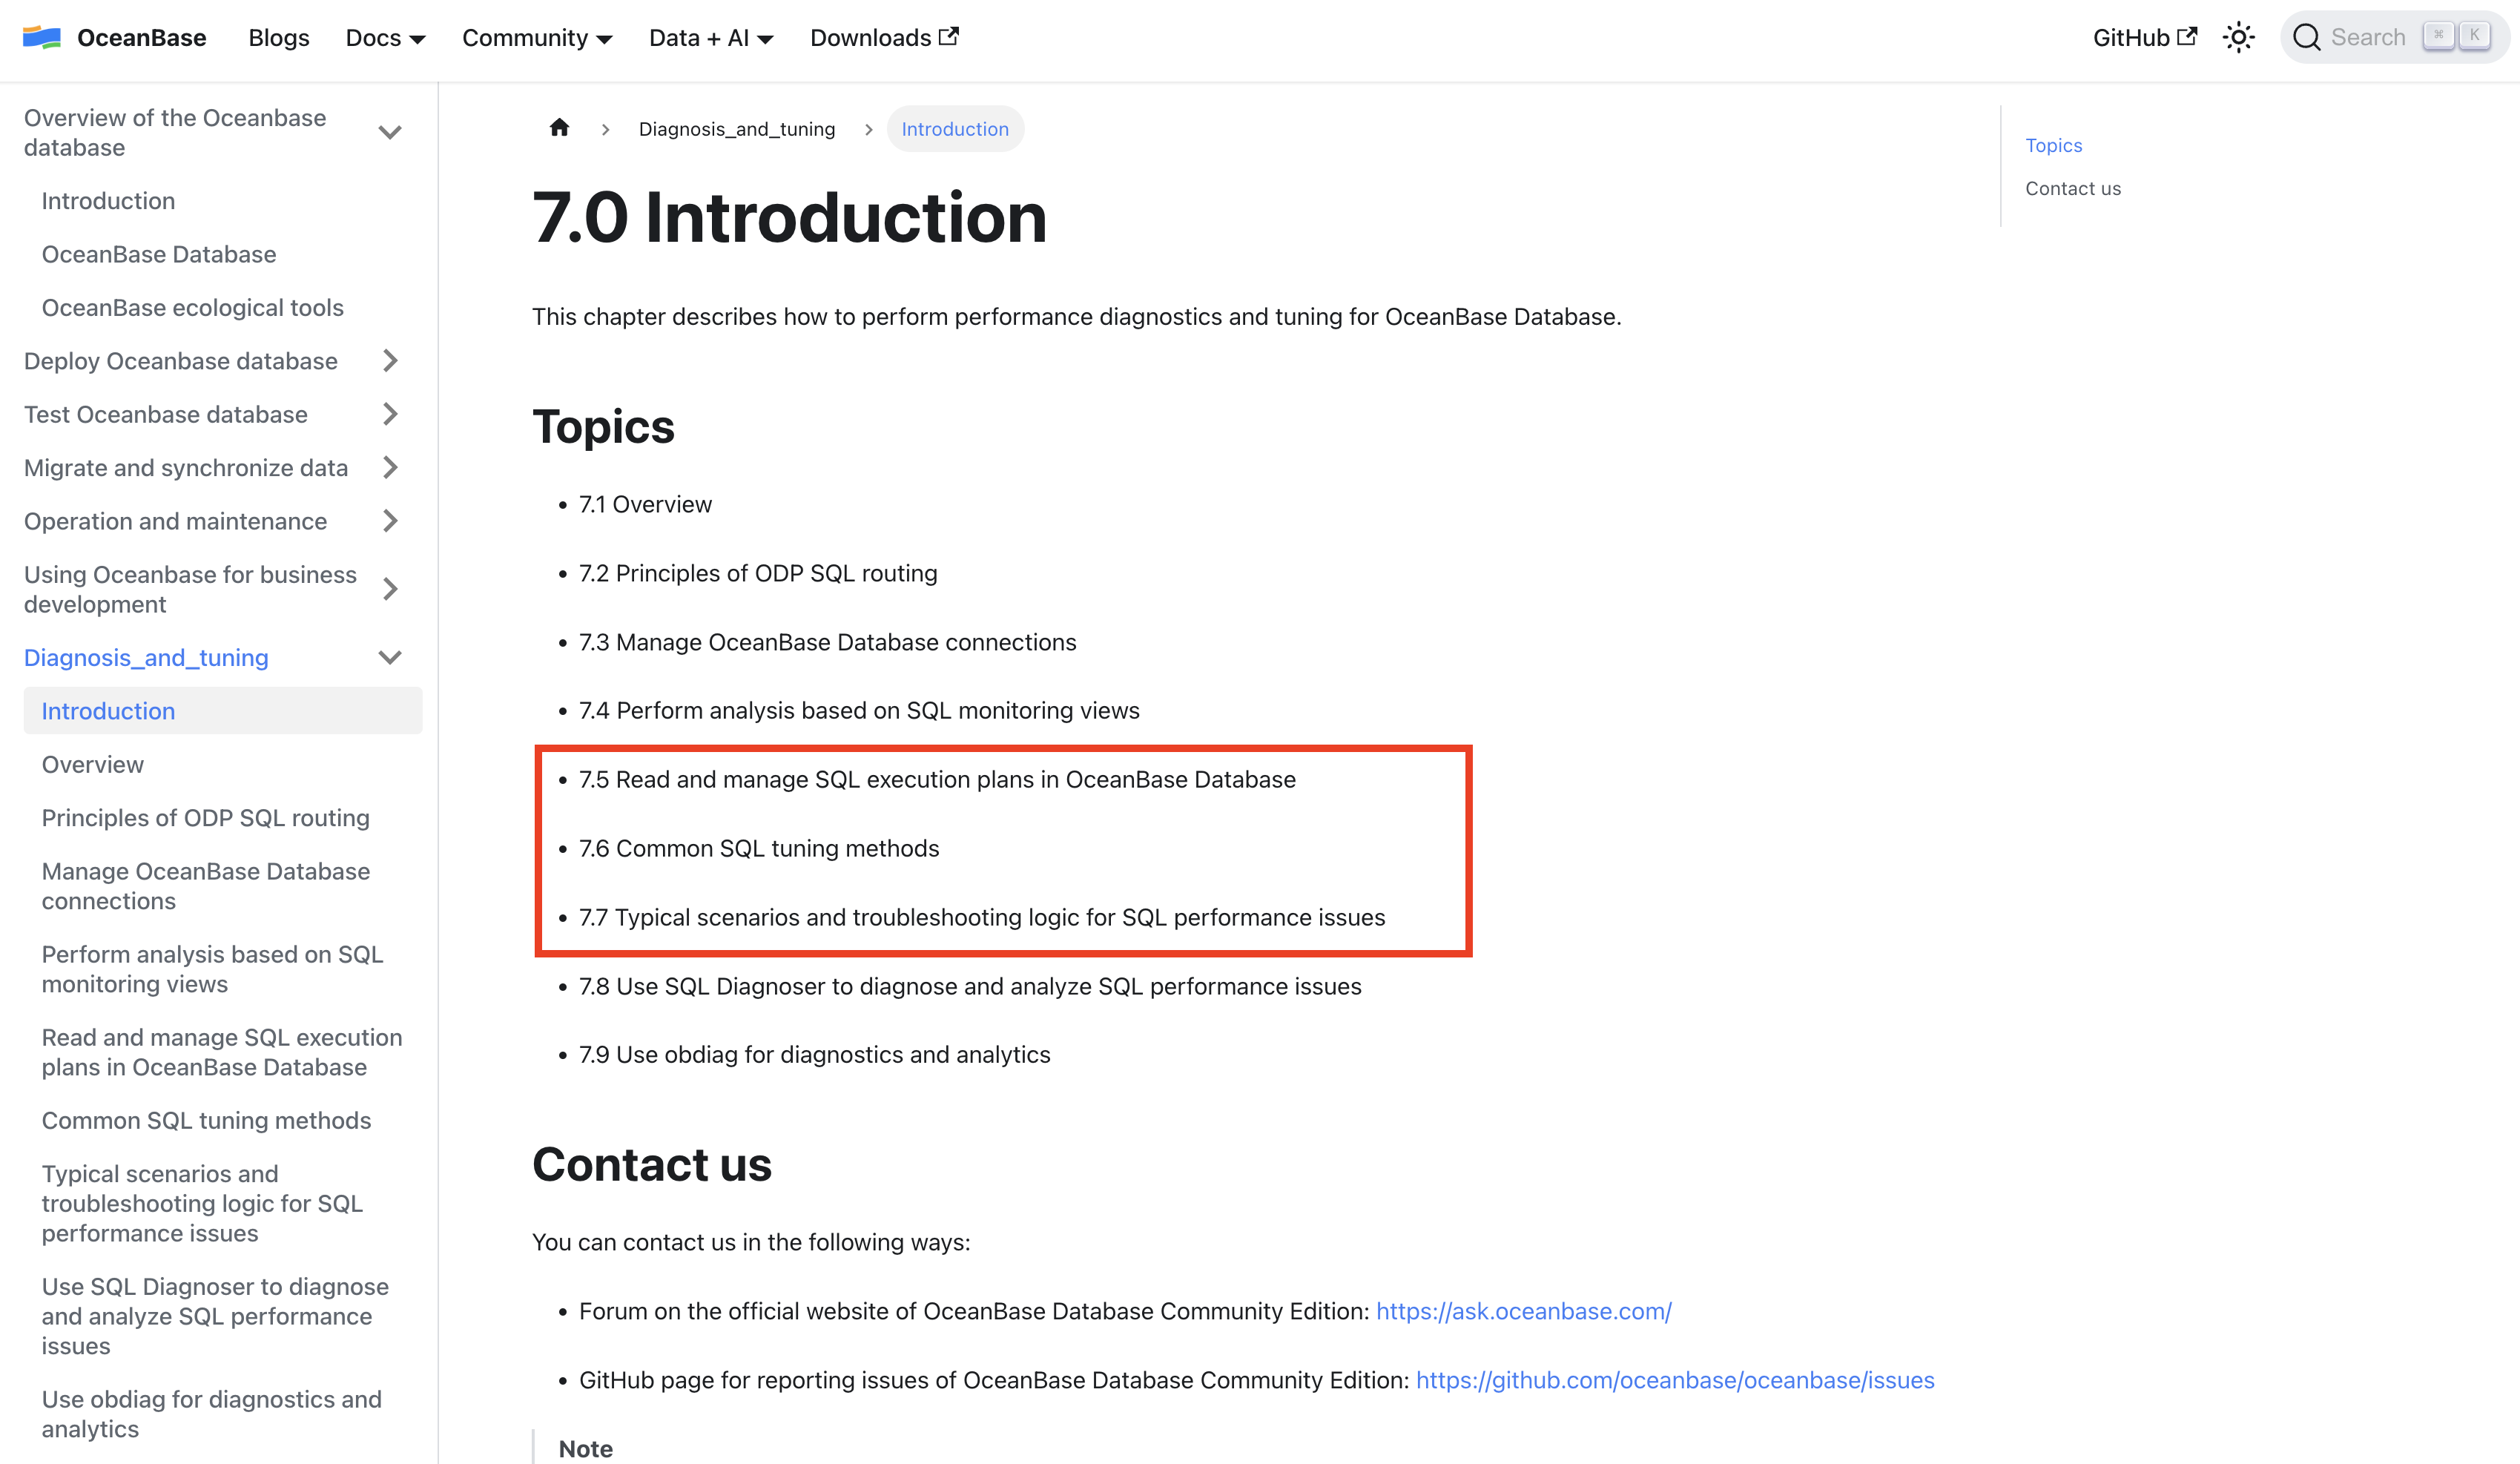The height and width of the screenshot is (1464, 2520).
Task: Expand the Migrate and synchronize data section
Action: click(391, 467)
